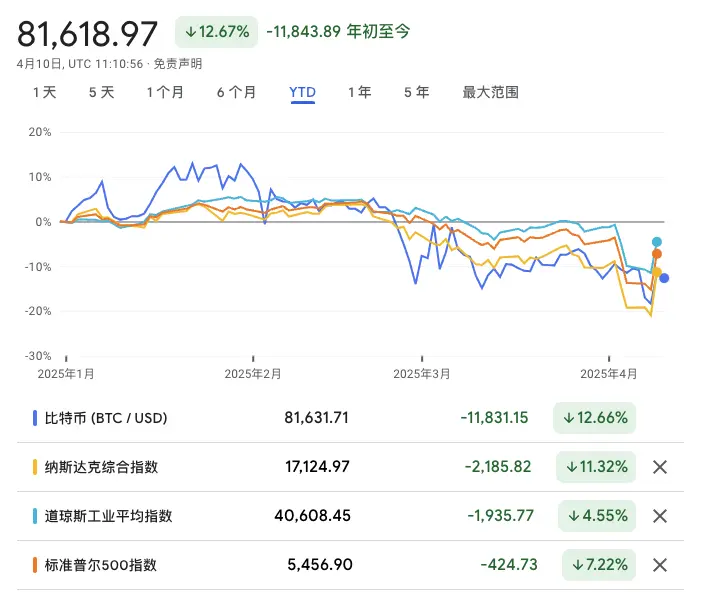Open the 比特币 (BTC / USD) row
This screenshot has width=702, height=597.
(350, 418)
